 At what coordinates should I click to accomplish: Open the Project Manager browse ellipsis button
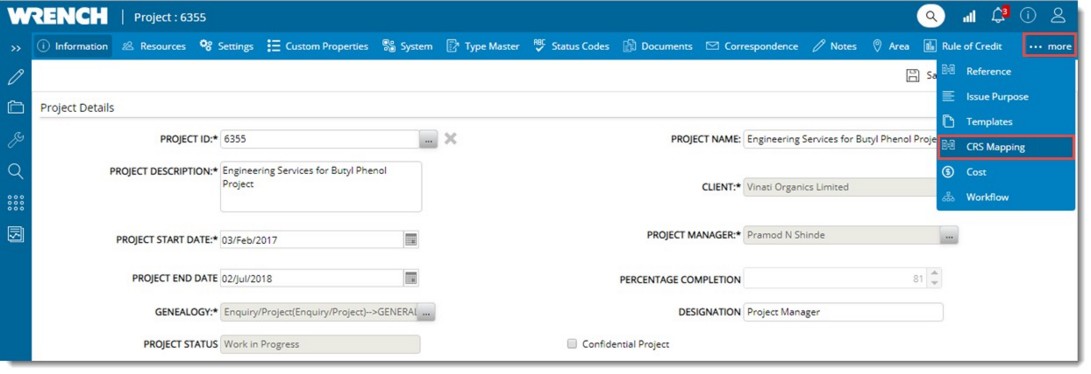pyautogui.click(x=948, y=236)
